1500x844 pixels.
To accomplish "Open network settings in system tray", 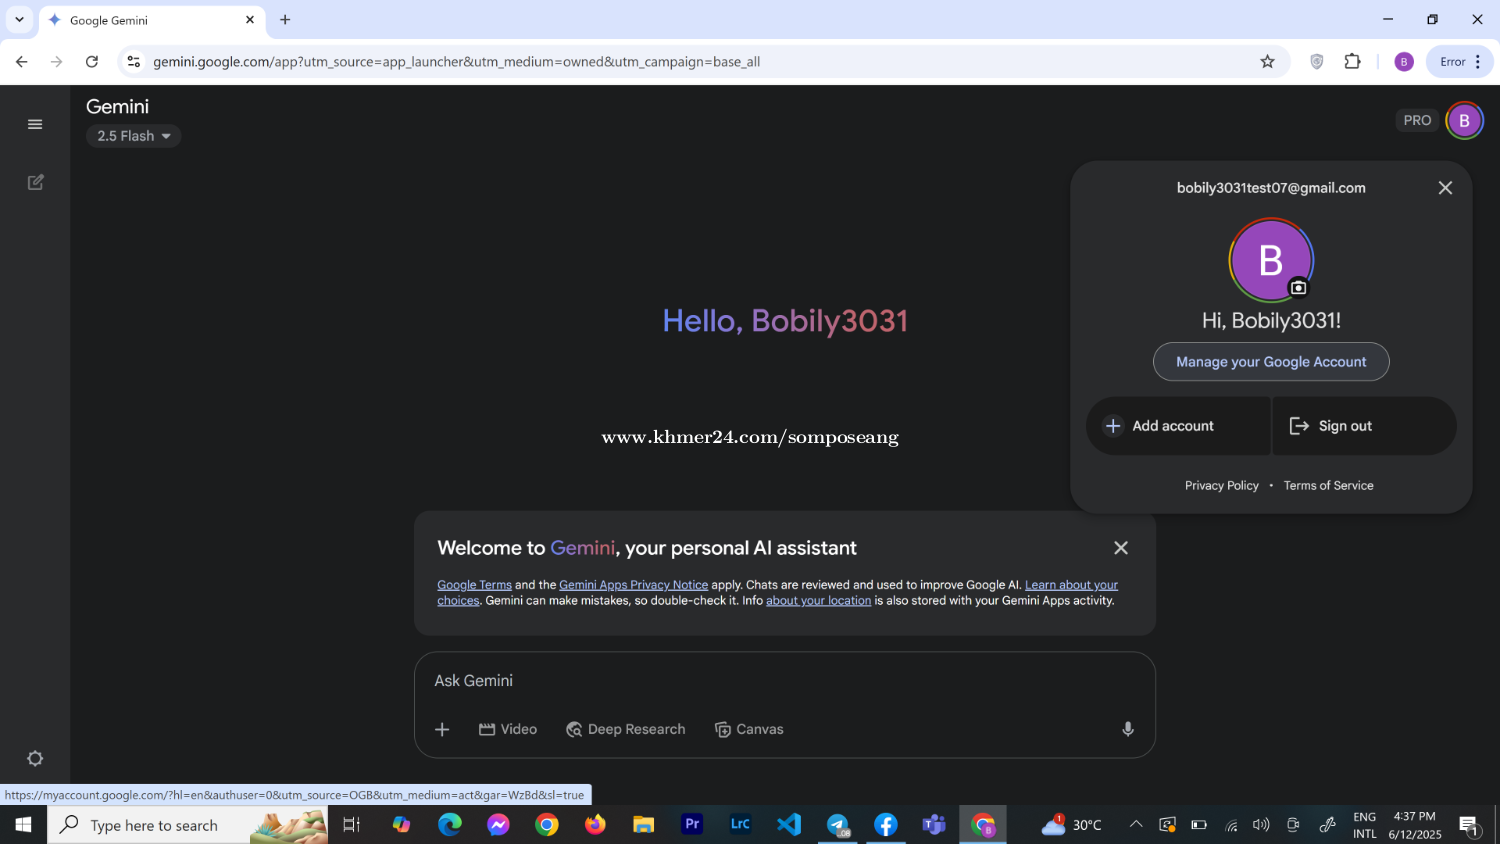I will 1231,825.
